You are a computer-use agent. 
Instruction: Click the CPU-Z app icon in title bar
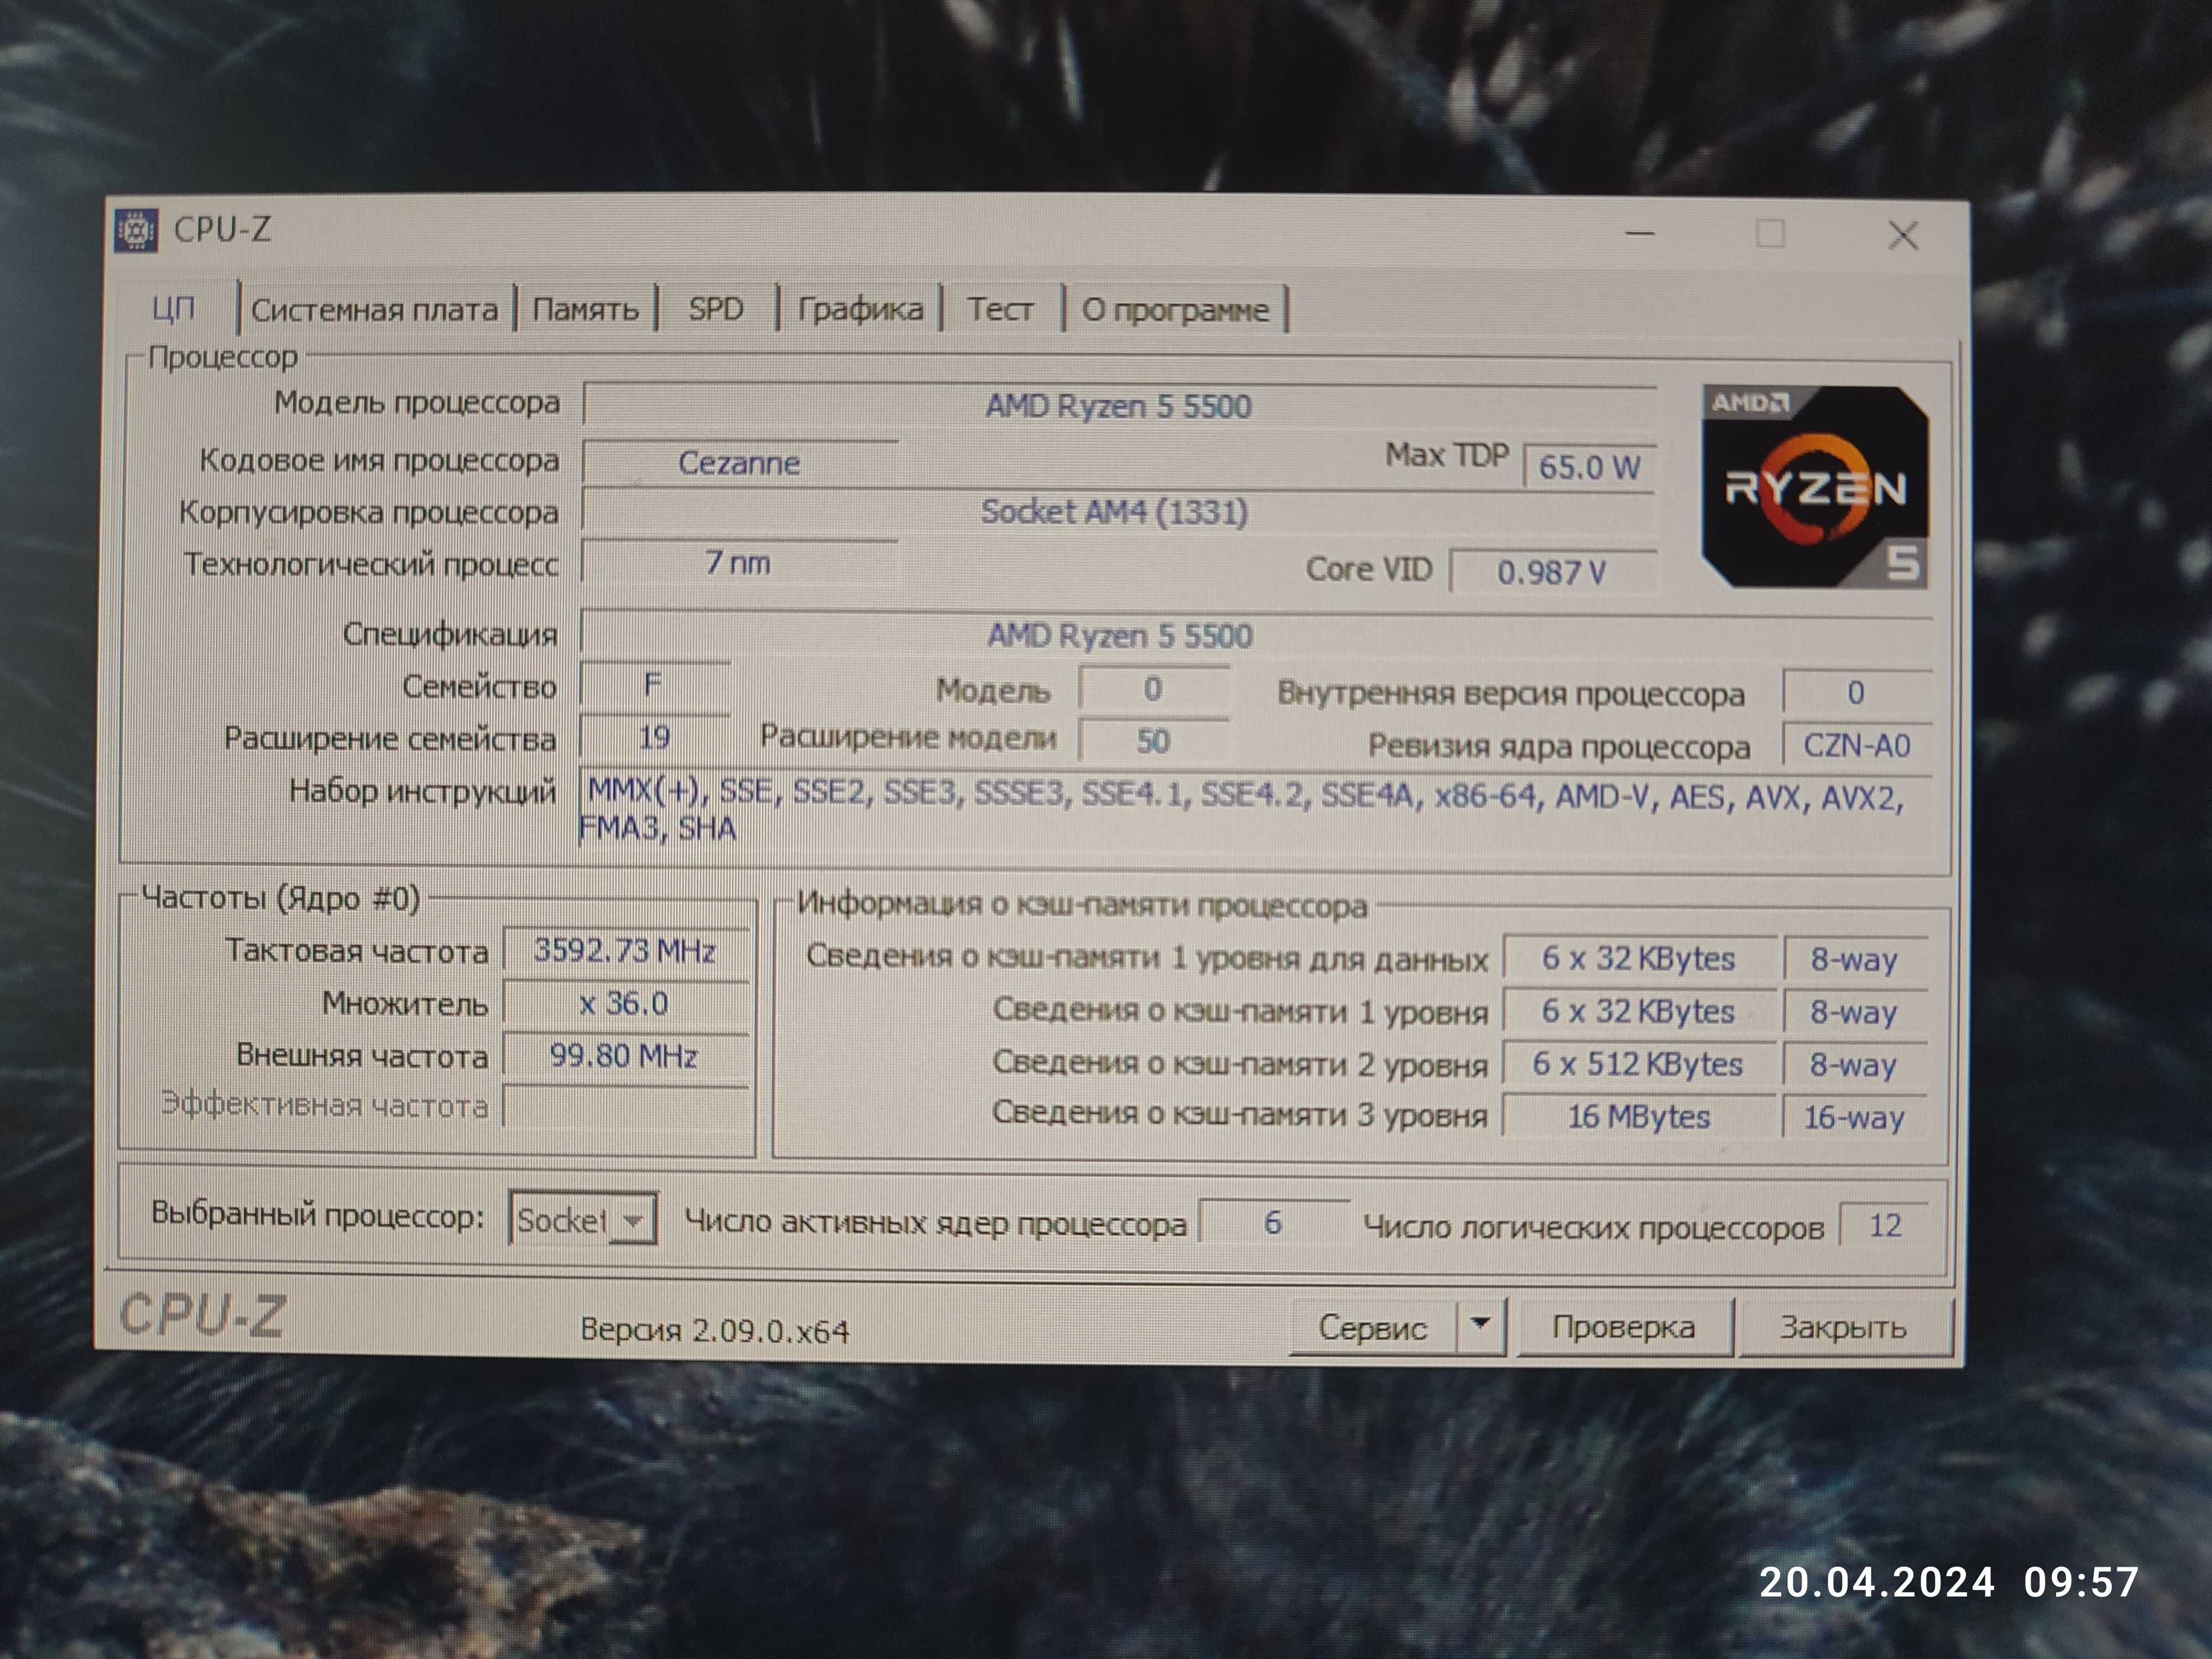pyautogui.click(x=136, y=231)
